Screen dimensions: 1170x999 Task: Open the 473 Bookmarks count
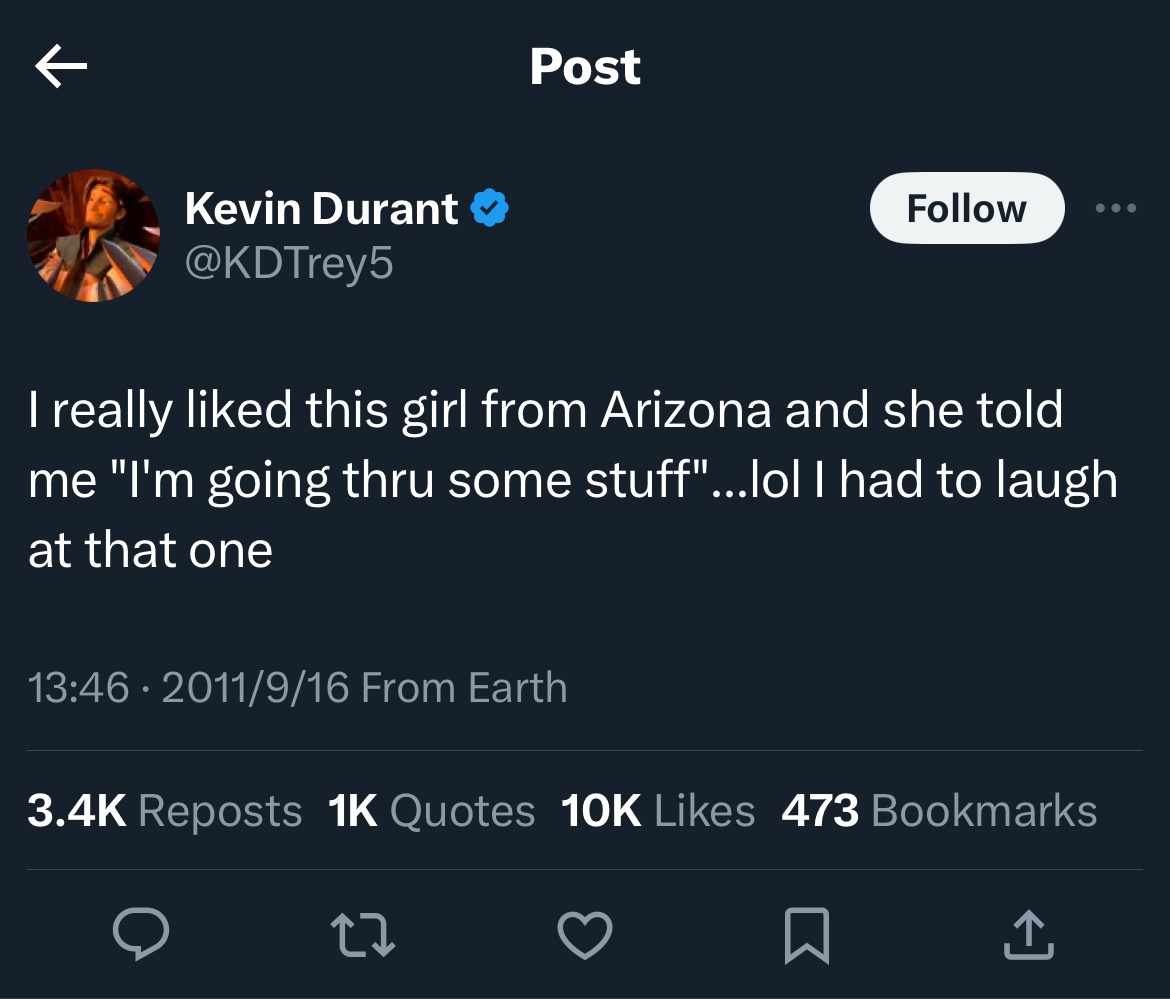coord(939,810)
